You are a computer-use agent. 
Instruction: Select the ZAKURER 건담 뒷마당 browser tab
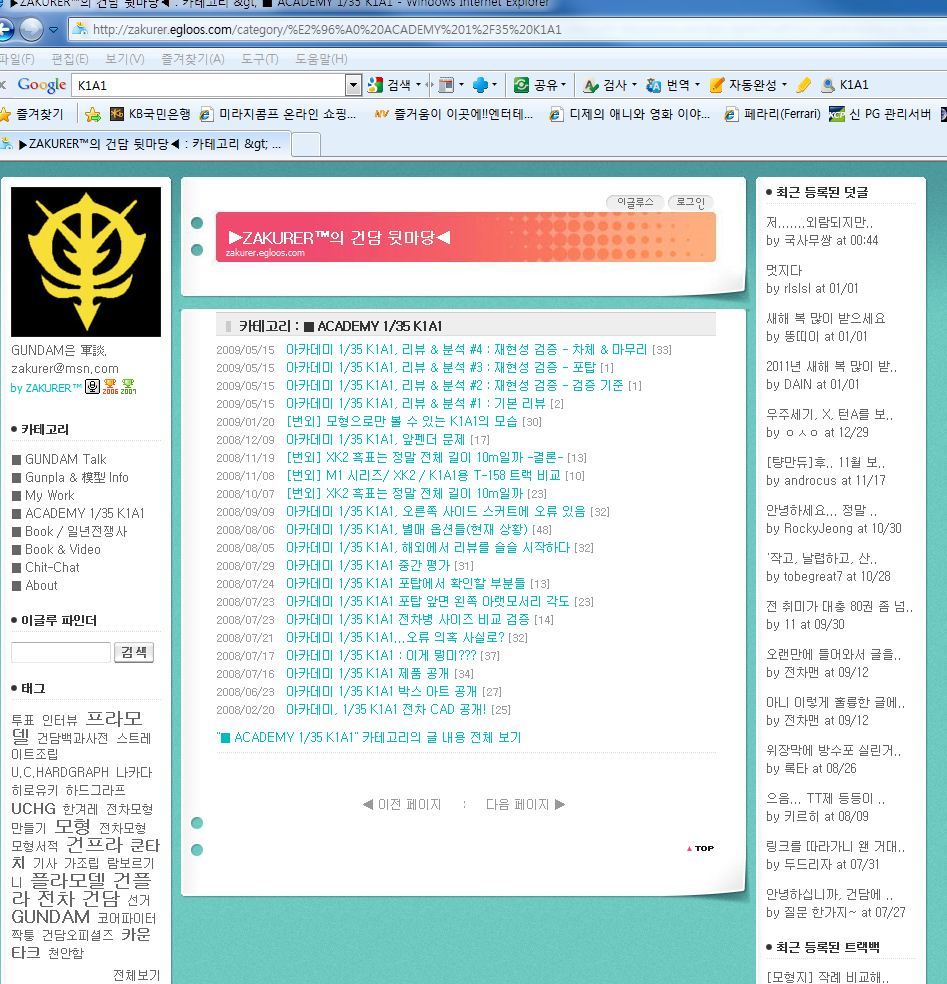[145, 144]
